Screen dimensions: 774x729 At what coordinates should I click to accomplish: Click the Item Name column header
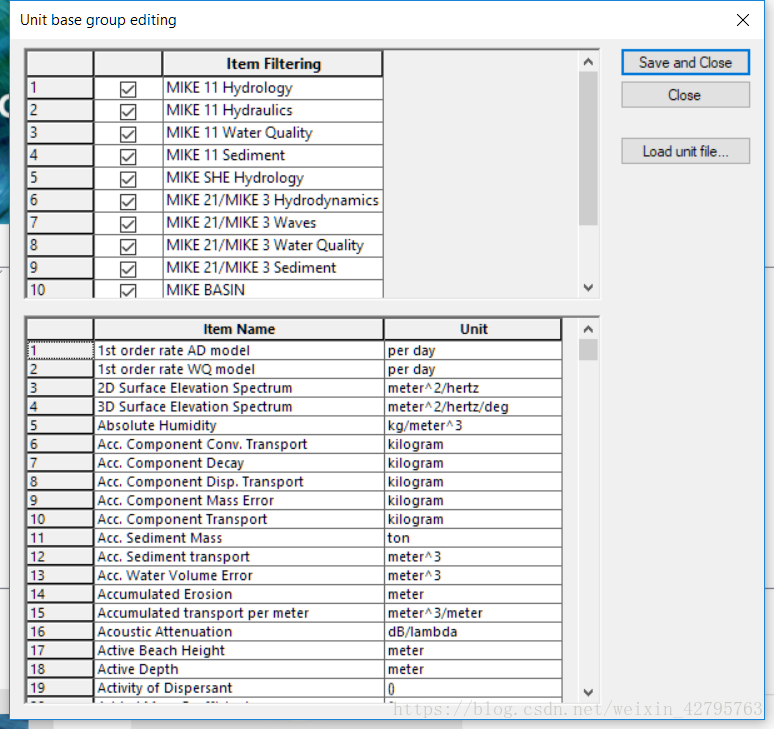[239, 329]
